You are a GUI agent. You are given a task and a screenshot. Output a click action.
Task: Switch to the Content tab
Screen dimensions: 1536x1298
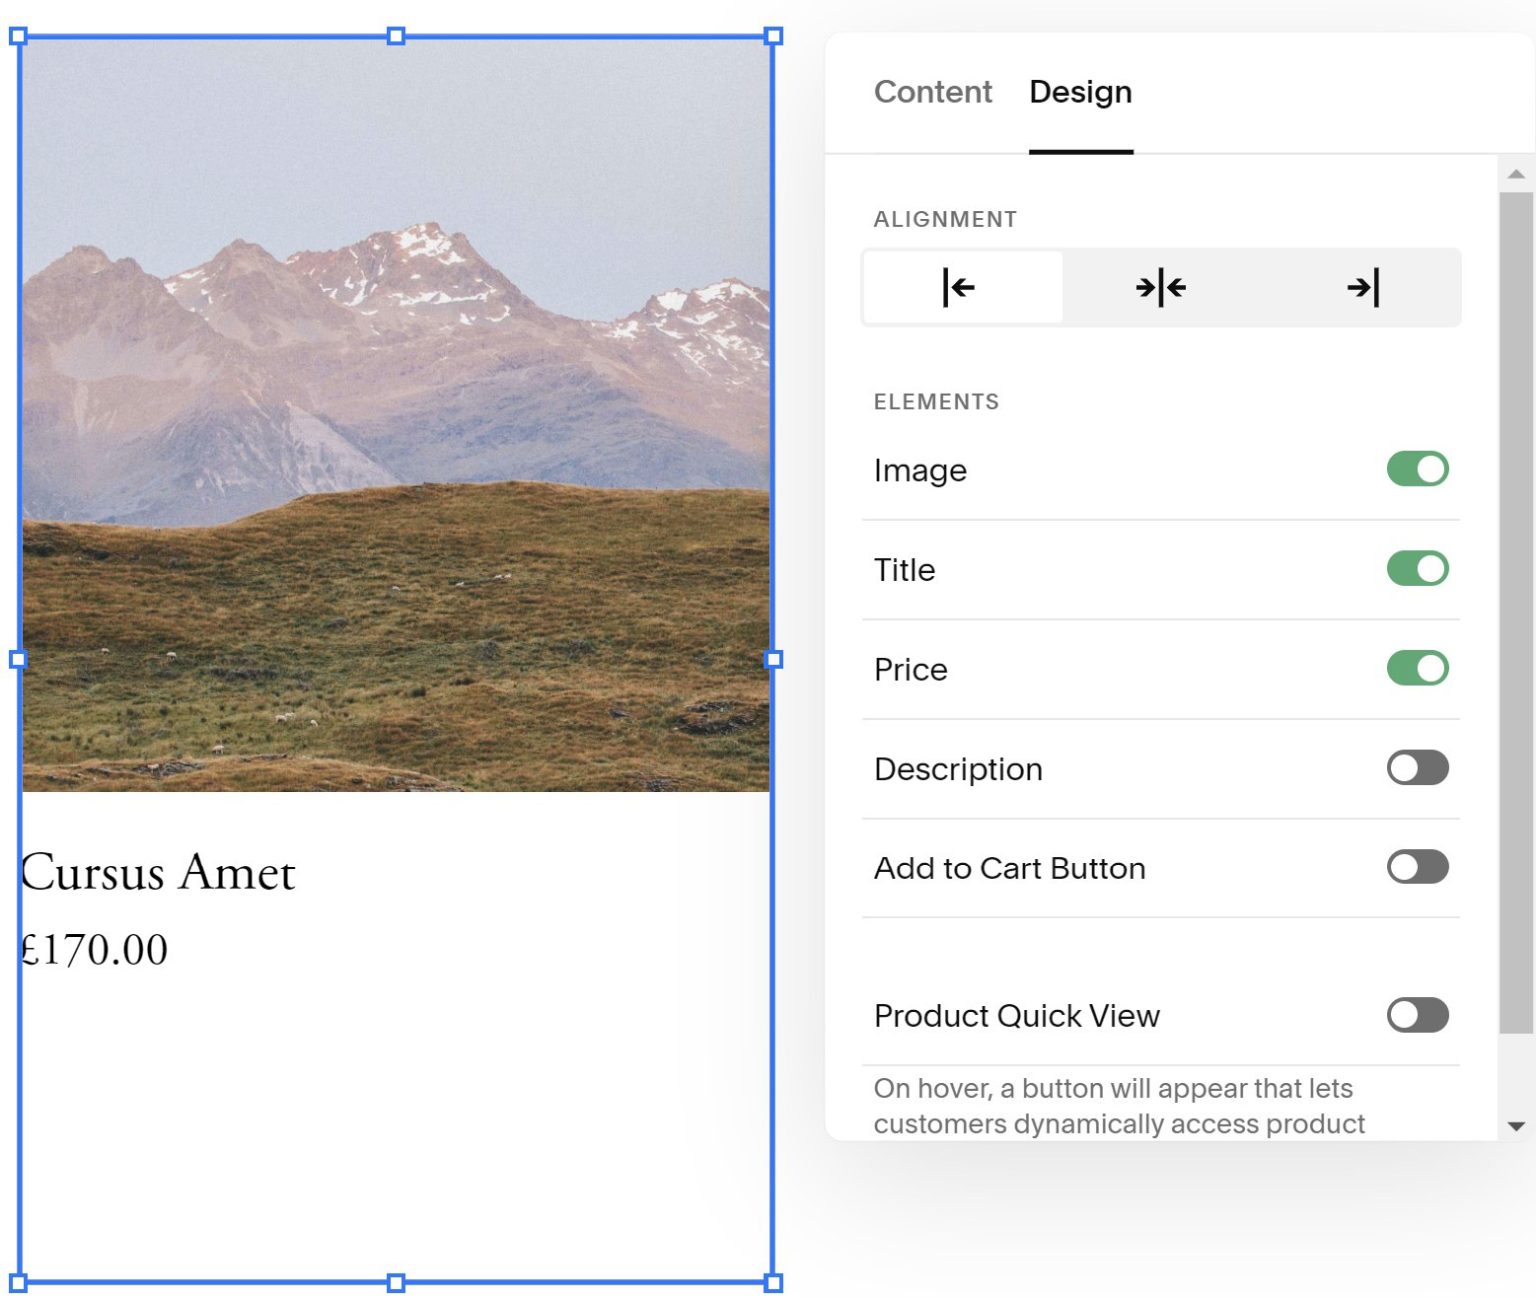(x=932, y=92)
